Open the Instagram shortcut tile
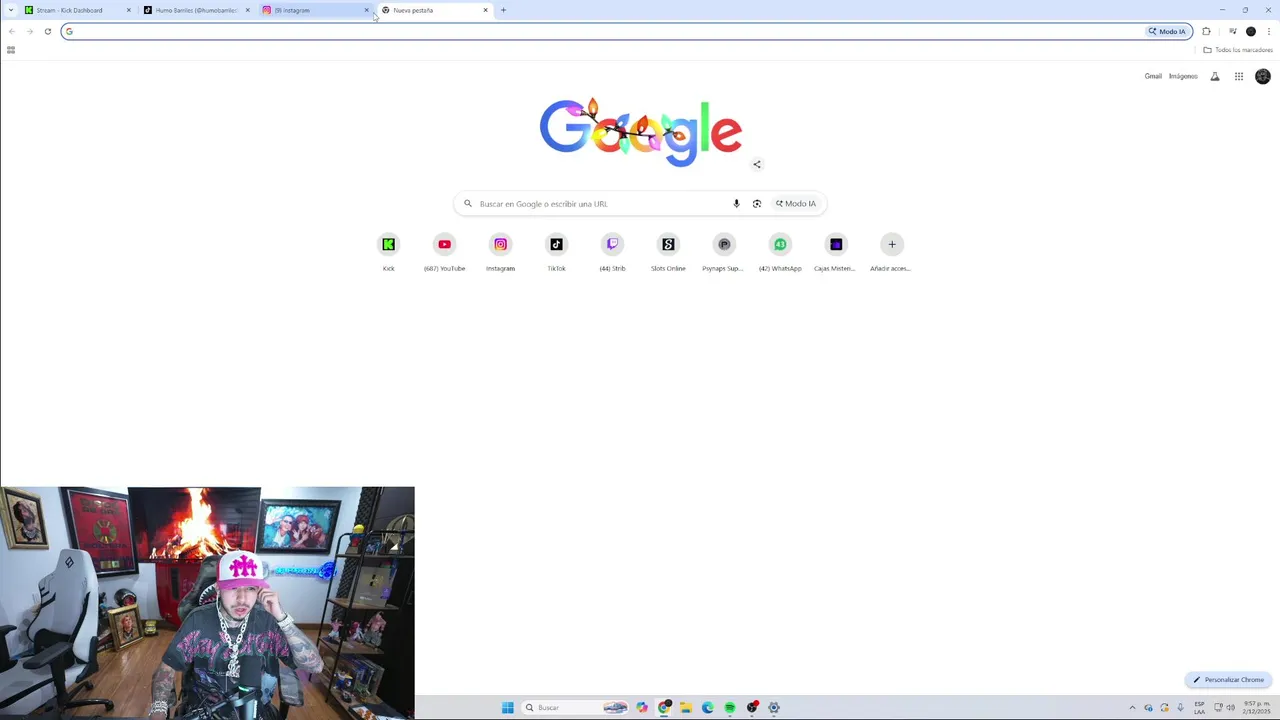 (x=500, y=252)
